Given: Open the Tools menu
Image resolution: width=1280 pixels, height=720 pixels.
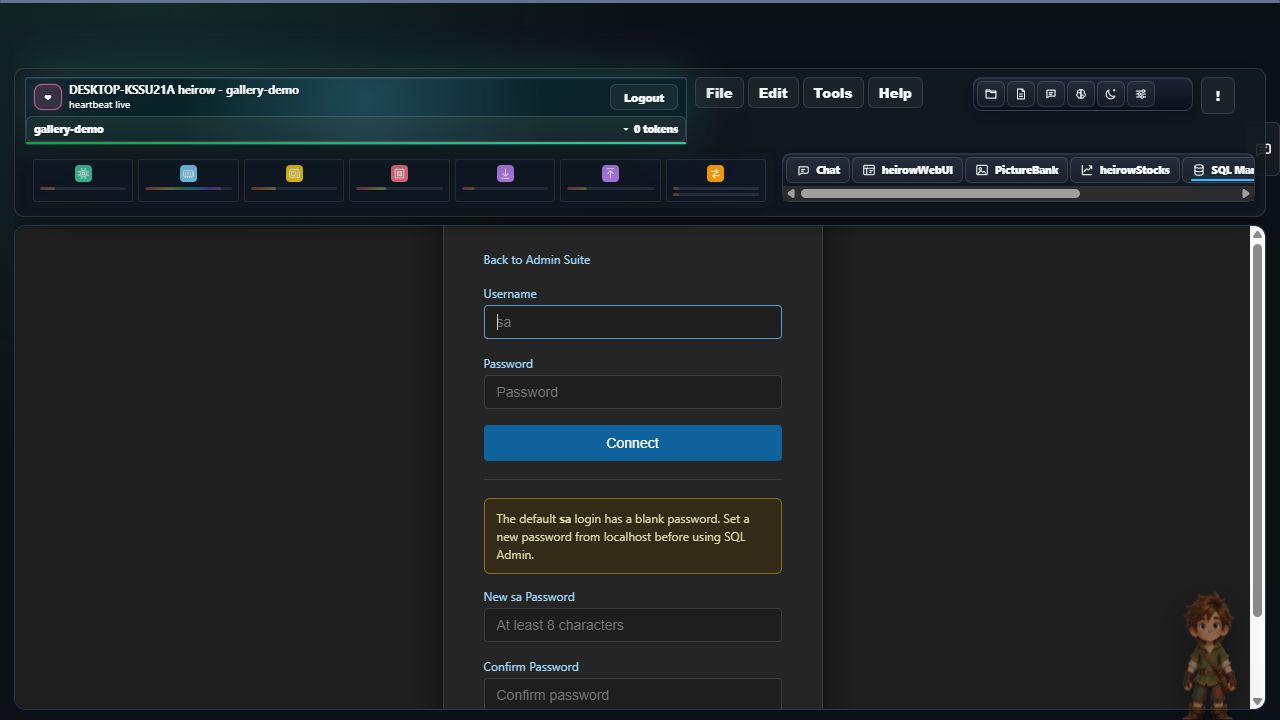Looking at the screenshot, I should click(833, 93).
